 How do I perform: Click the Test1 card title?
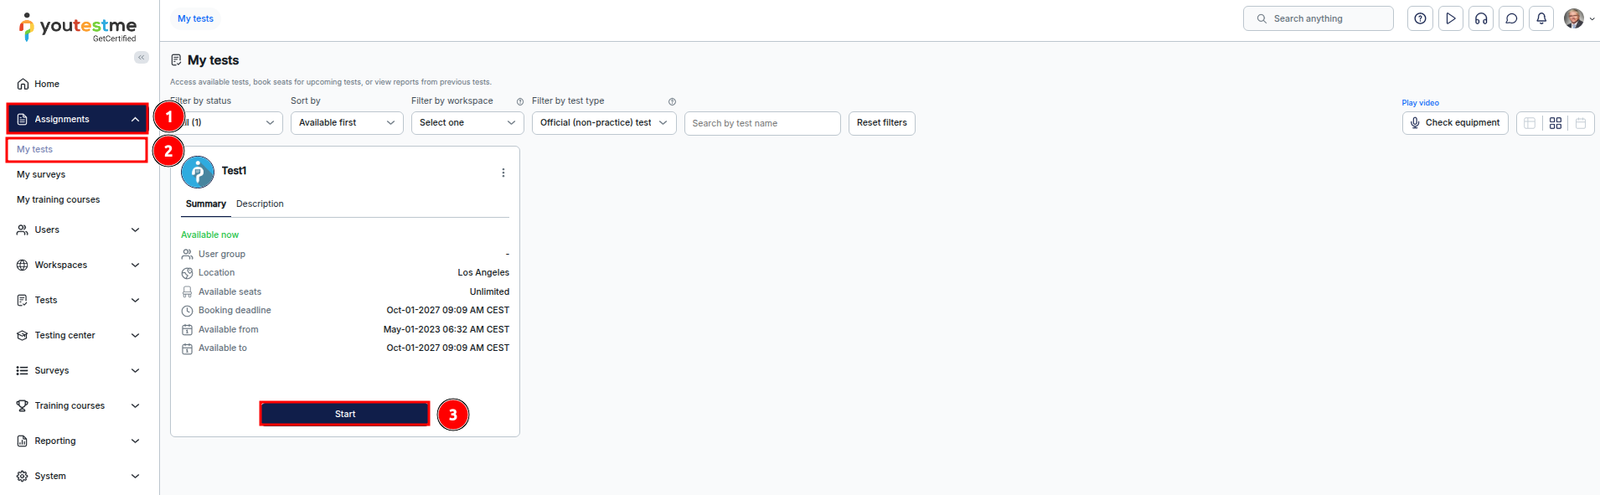234,171
